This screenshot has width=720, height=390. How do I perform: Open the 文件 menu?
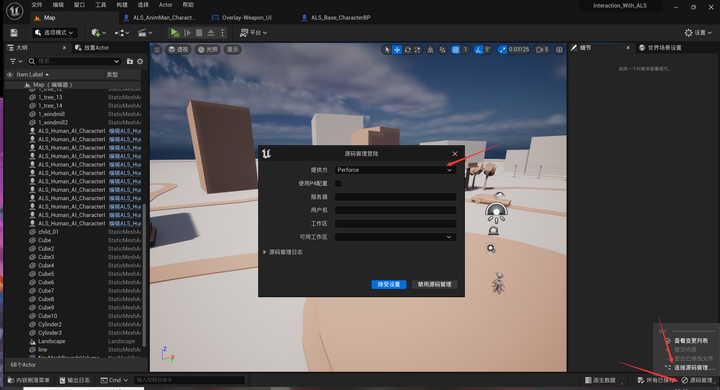37,5
